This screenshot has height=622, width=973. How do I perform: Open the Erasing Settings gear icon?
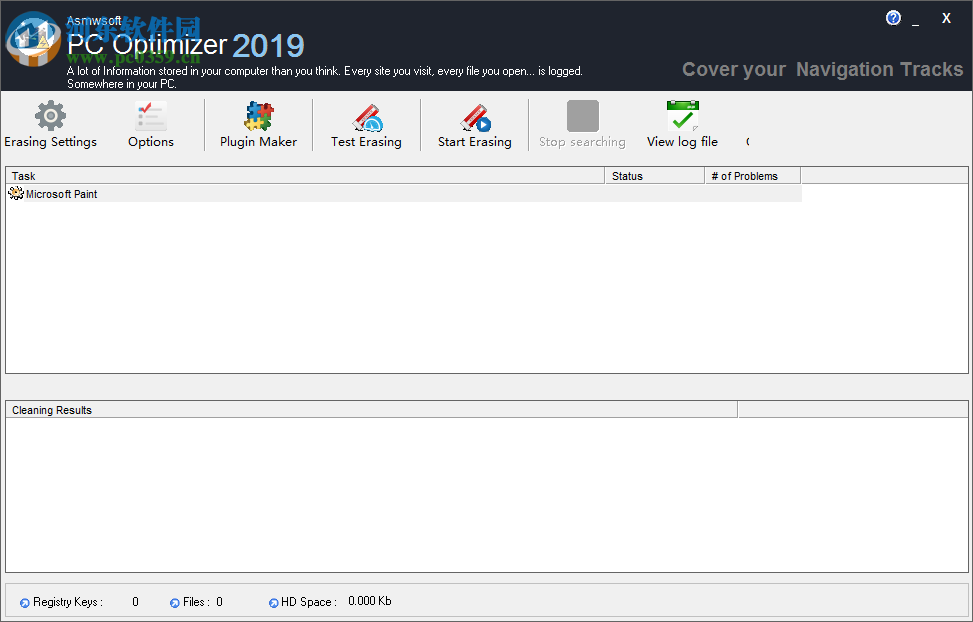click(51, 114)
